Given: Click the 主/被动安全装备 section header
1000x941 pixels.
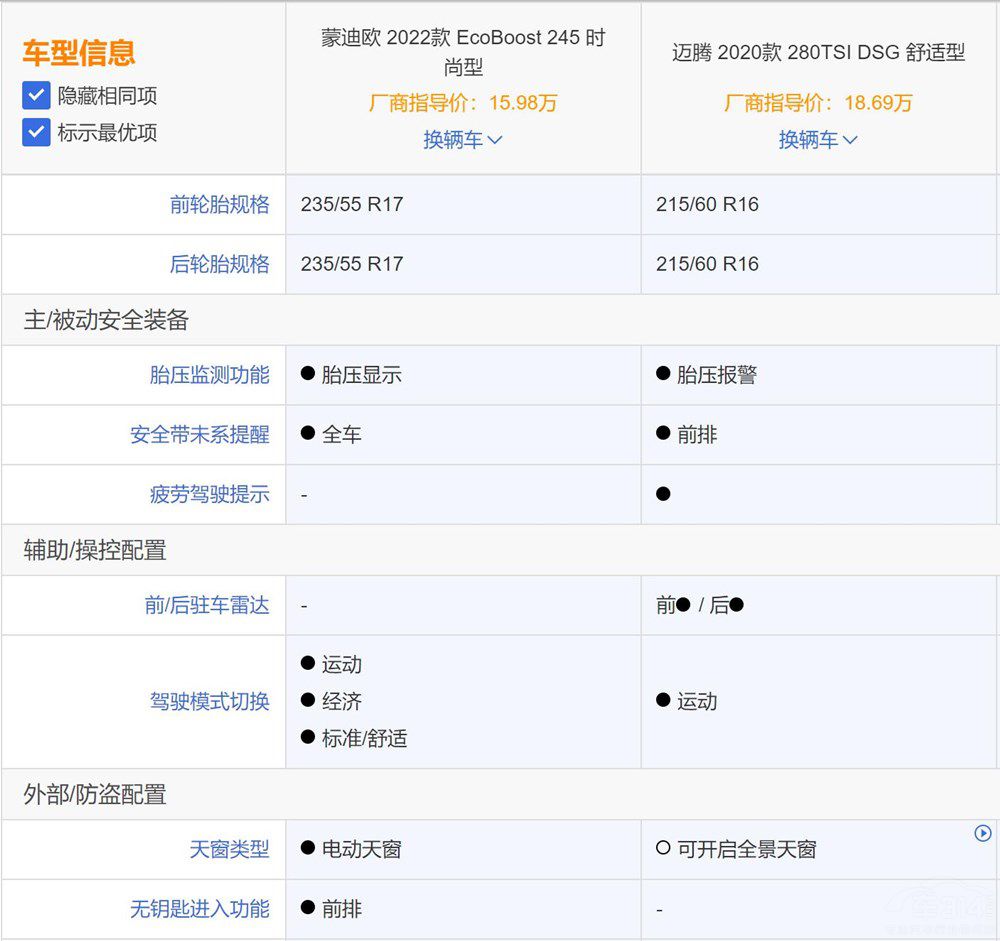Looking at the screenshot, I should [106, 320].
